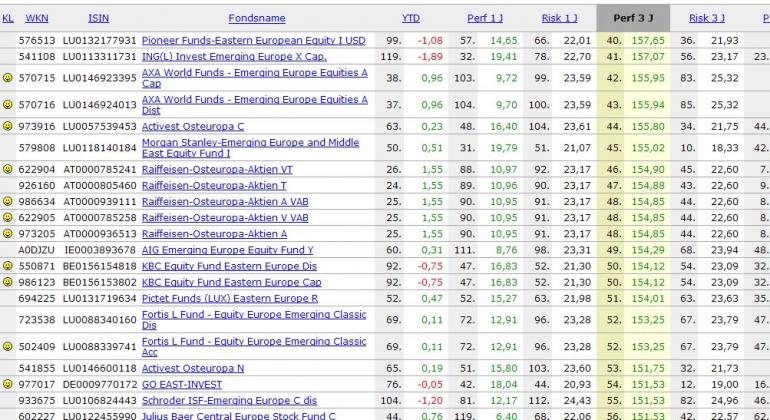Select Risk 3 J value 18,33

[x=725, y=148]
